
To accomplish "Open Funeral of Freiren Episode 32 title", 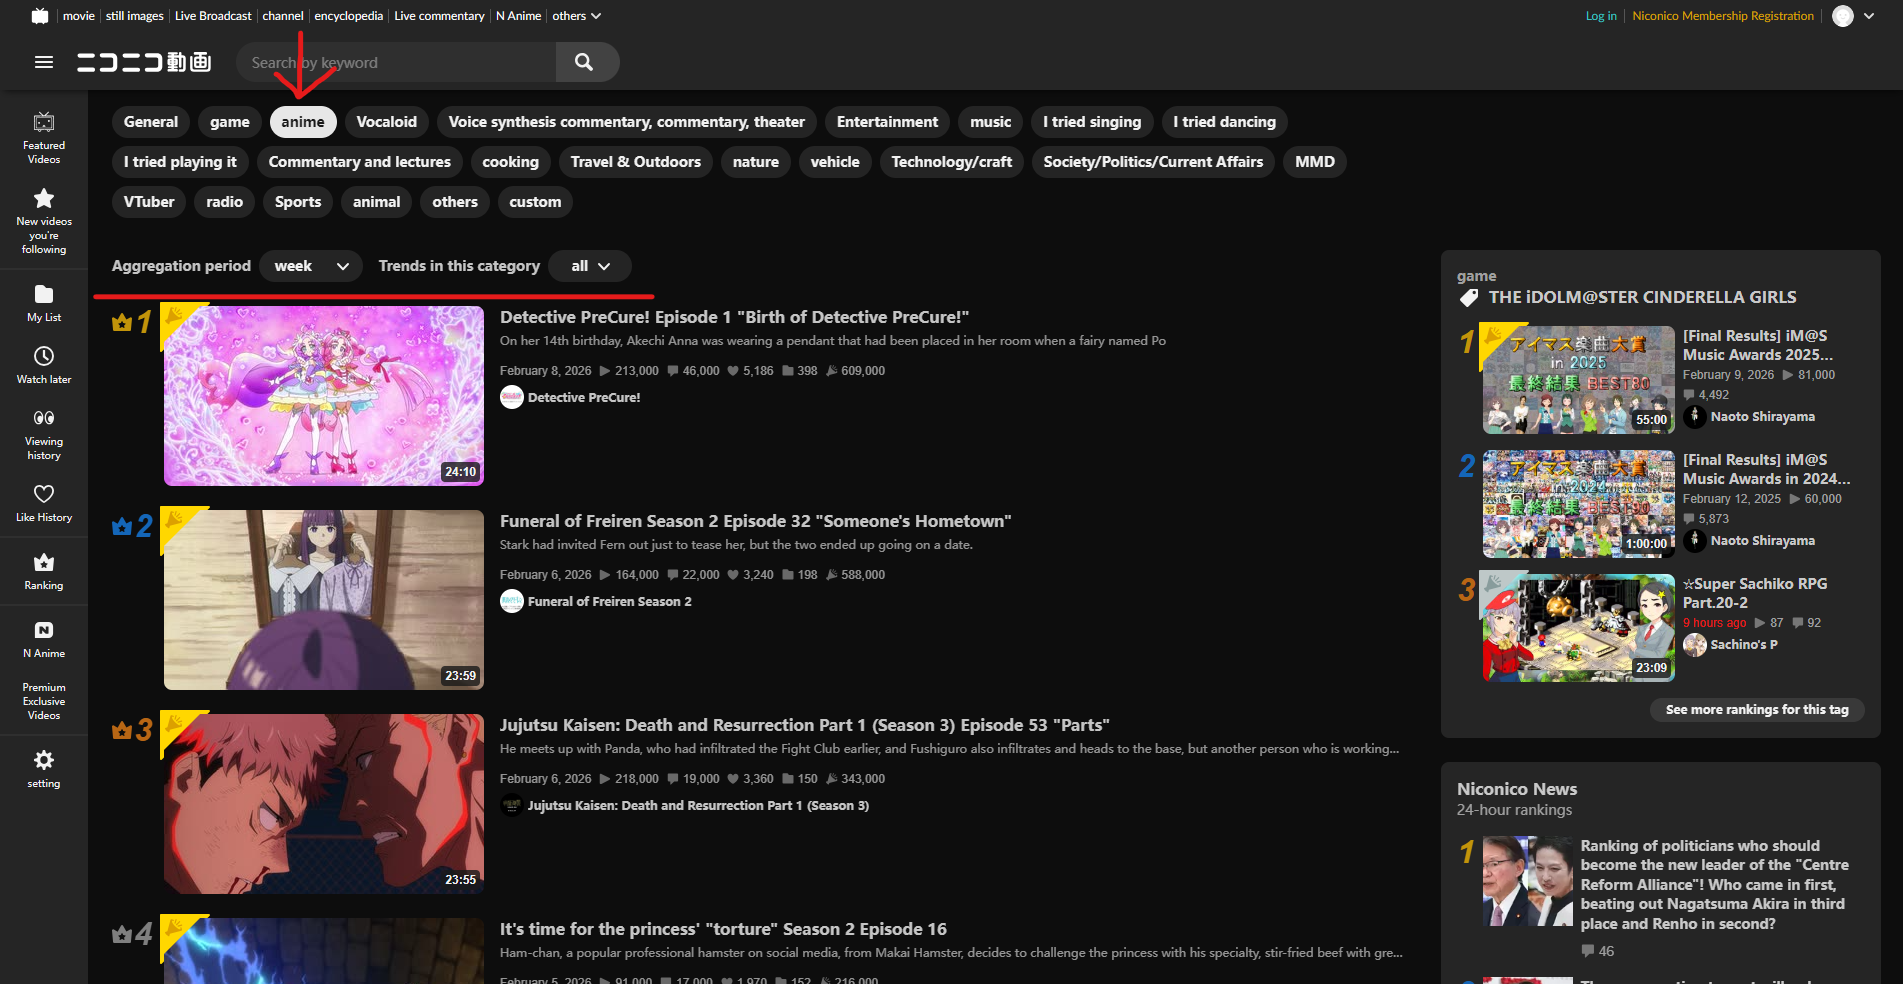I will (756, 521).
